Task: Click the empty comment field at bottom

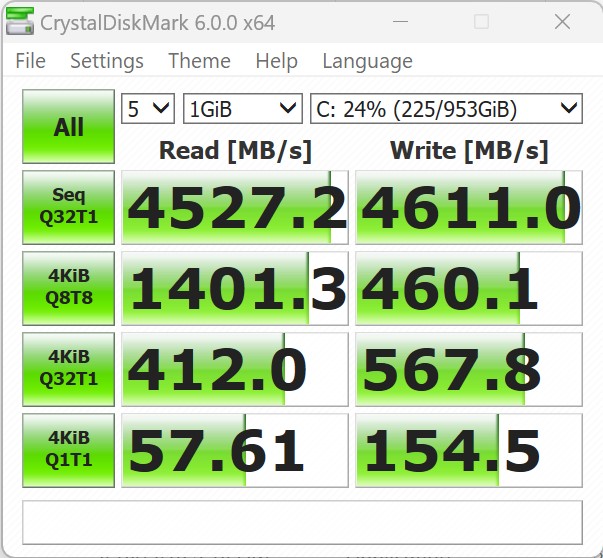Action: pos(302,521)
